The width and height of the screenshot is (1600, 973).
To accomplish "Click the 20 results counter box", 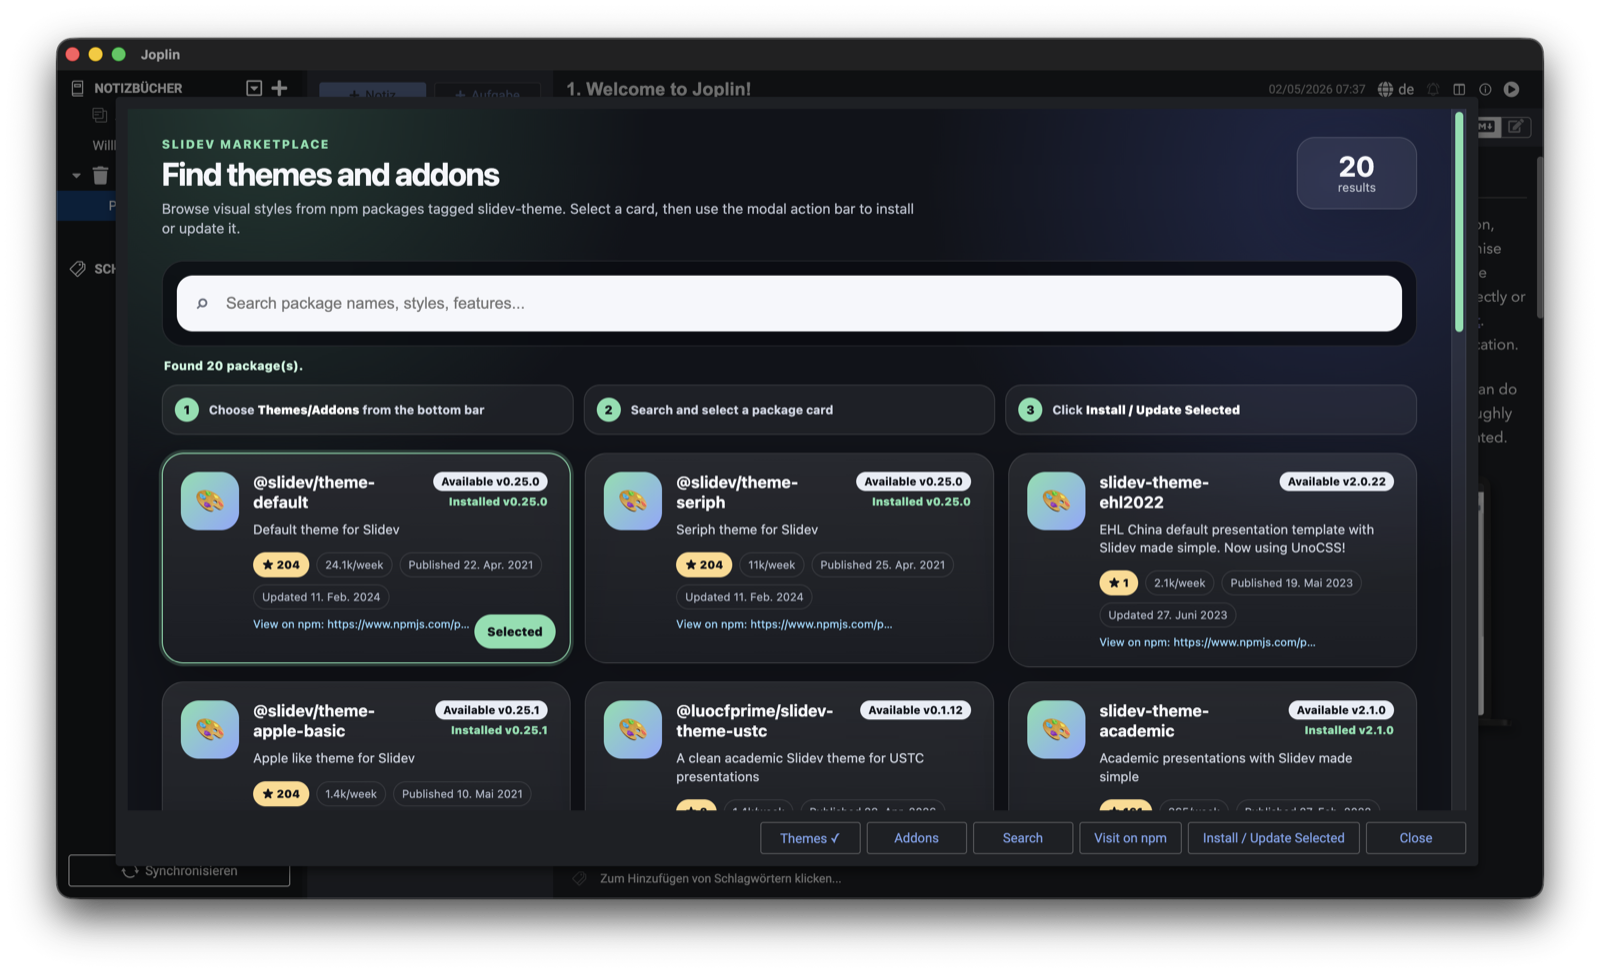I will click(x=1357, y=173).
